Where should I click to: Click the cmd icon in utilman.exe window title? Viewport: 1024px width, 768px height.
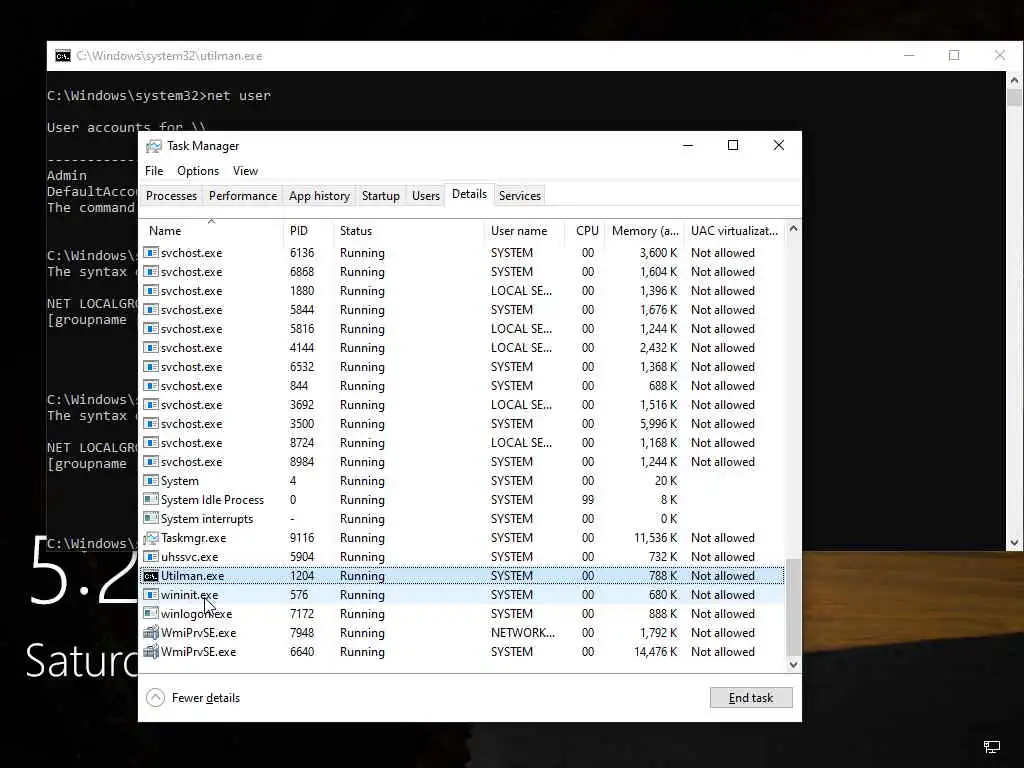click(x=63, y=56)
